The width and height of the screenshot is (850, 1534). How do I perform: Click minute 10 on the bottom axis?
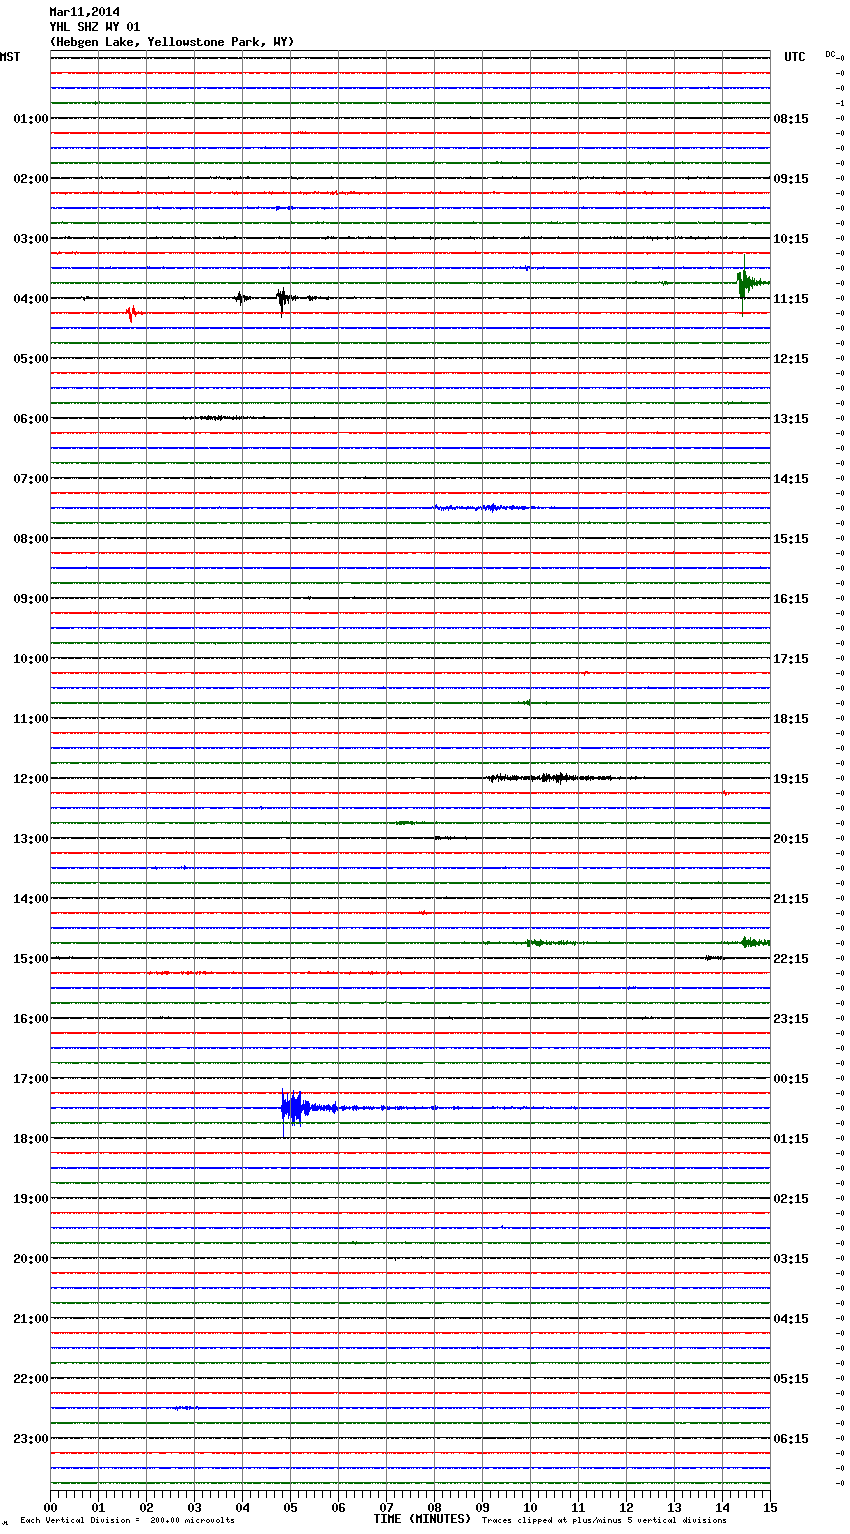(x=530, y=1507)
